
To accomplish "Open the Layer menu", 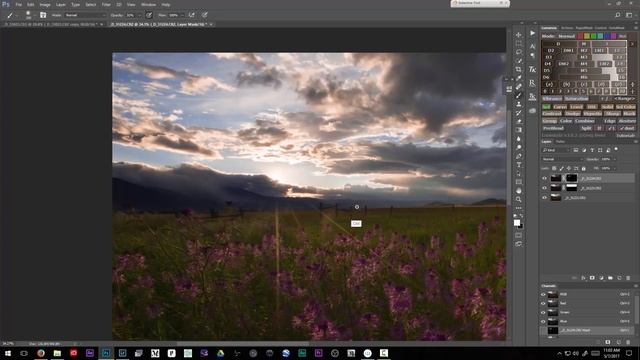I will [x=61, y=4].
